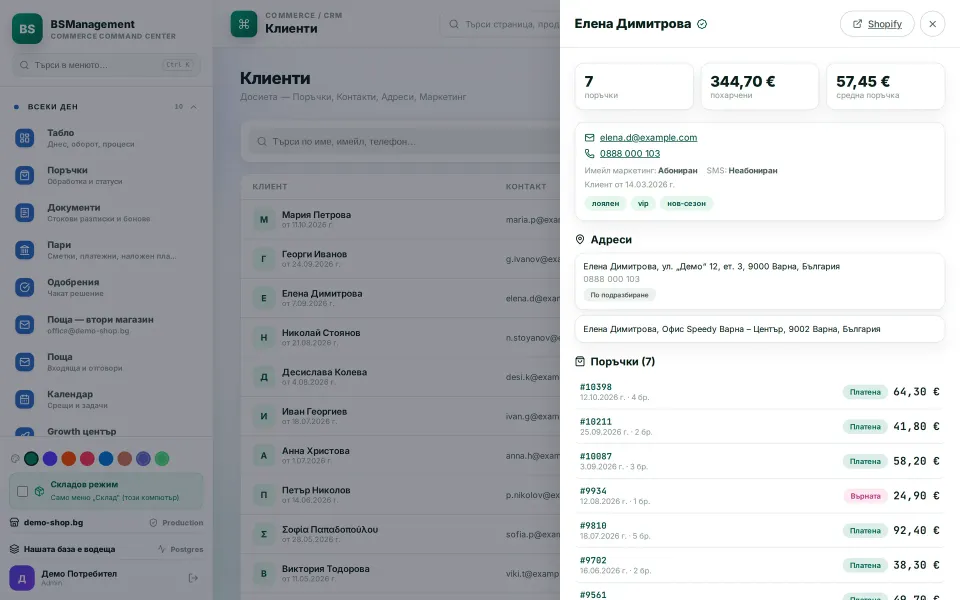The width and height of the screenshot is (960, 600).
Task: Open order #9810
Action: (x=759, y=530)
